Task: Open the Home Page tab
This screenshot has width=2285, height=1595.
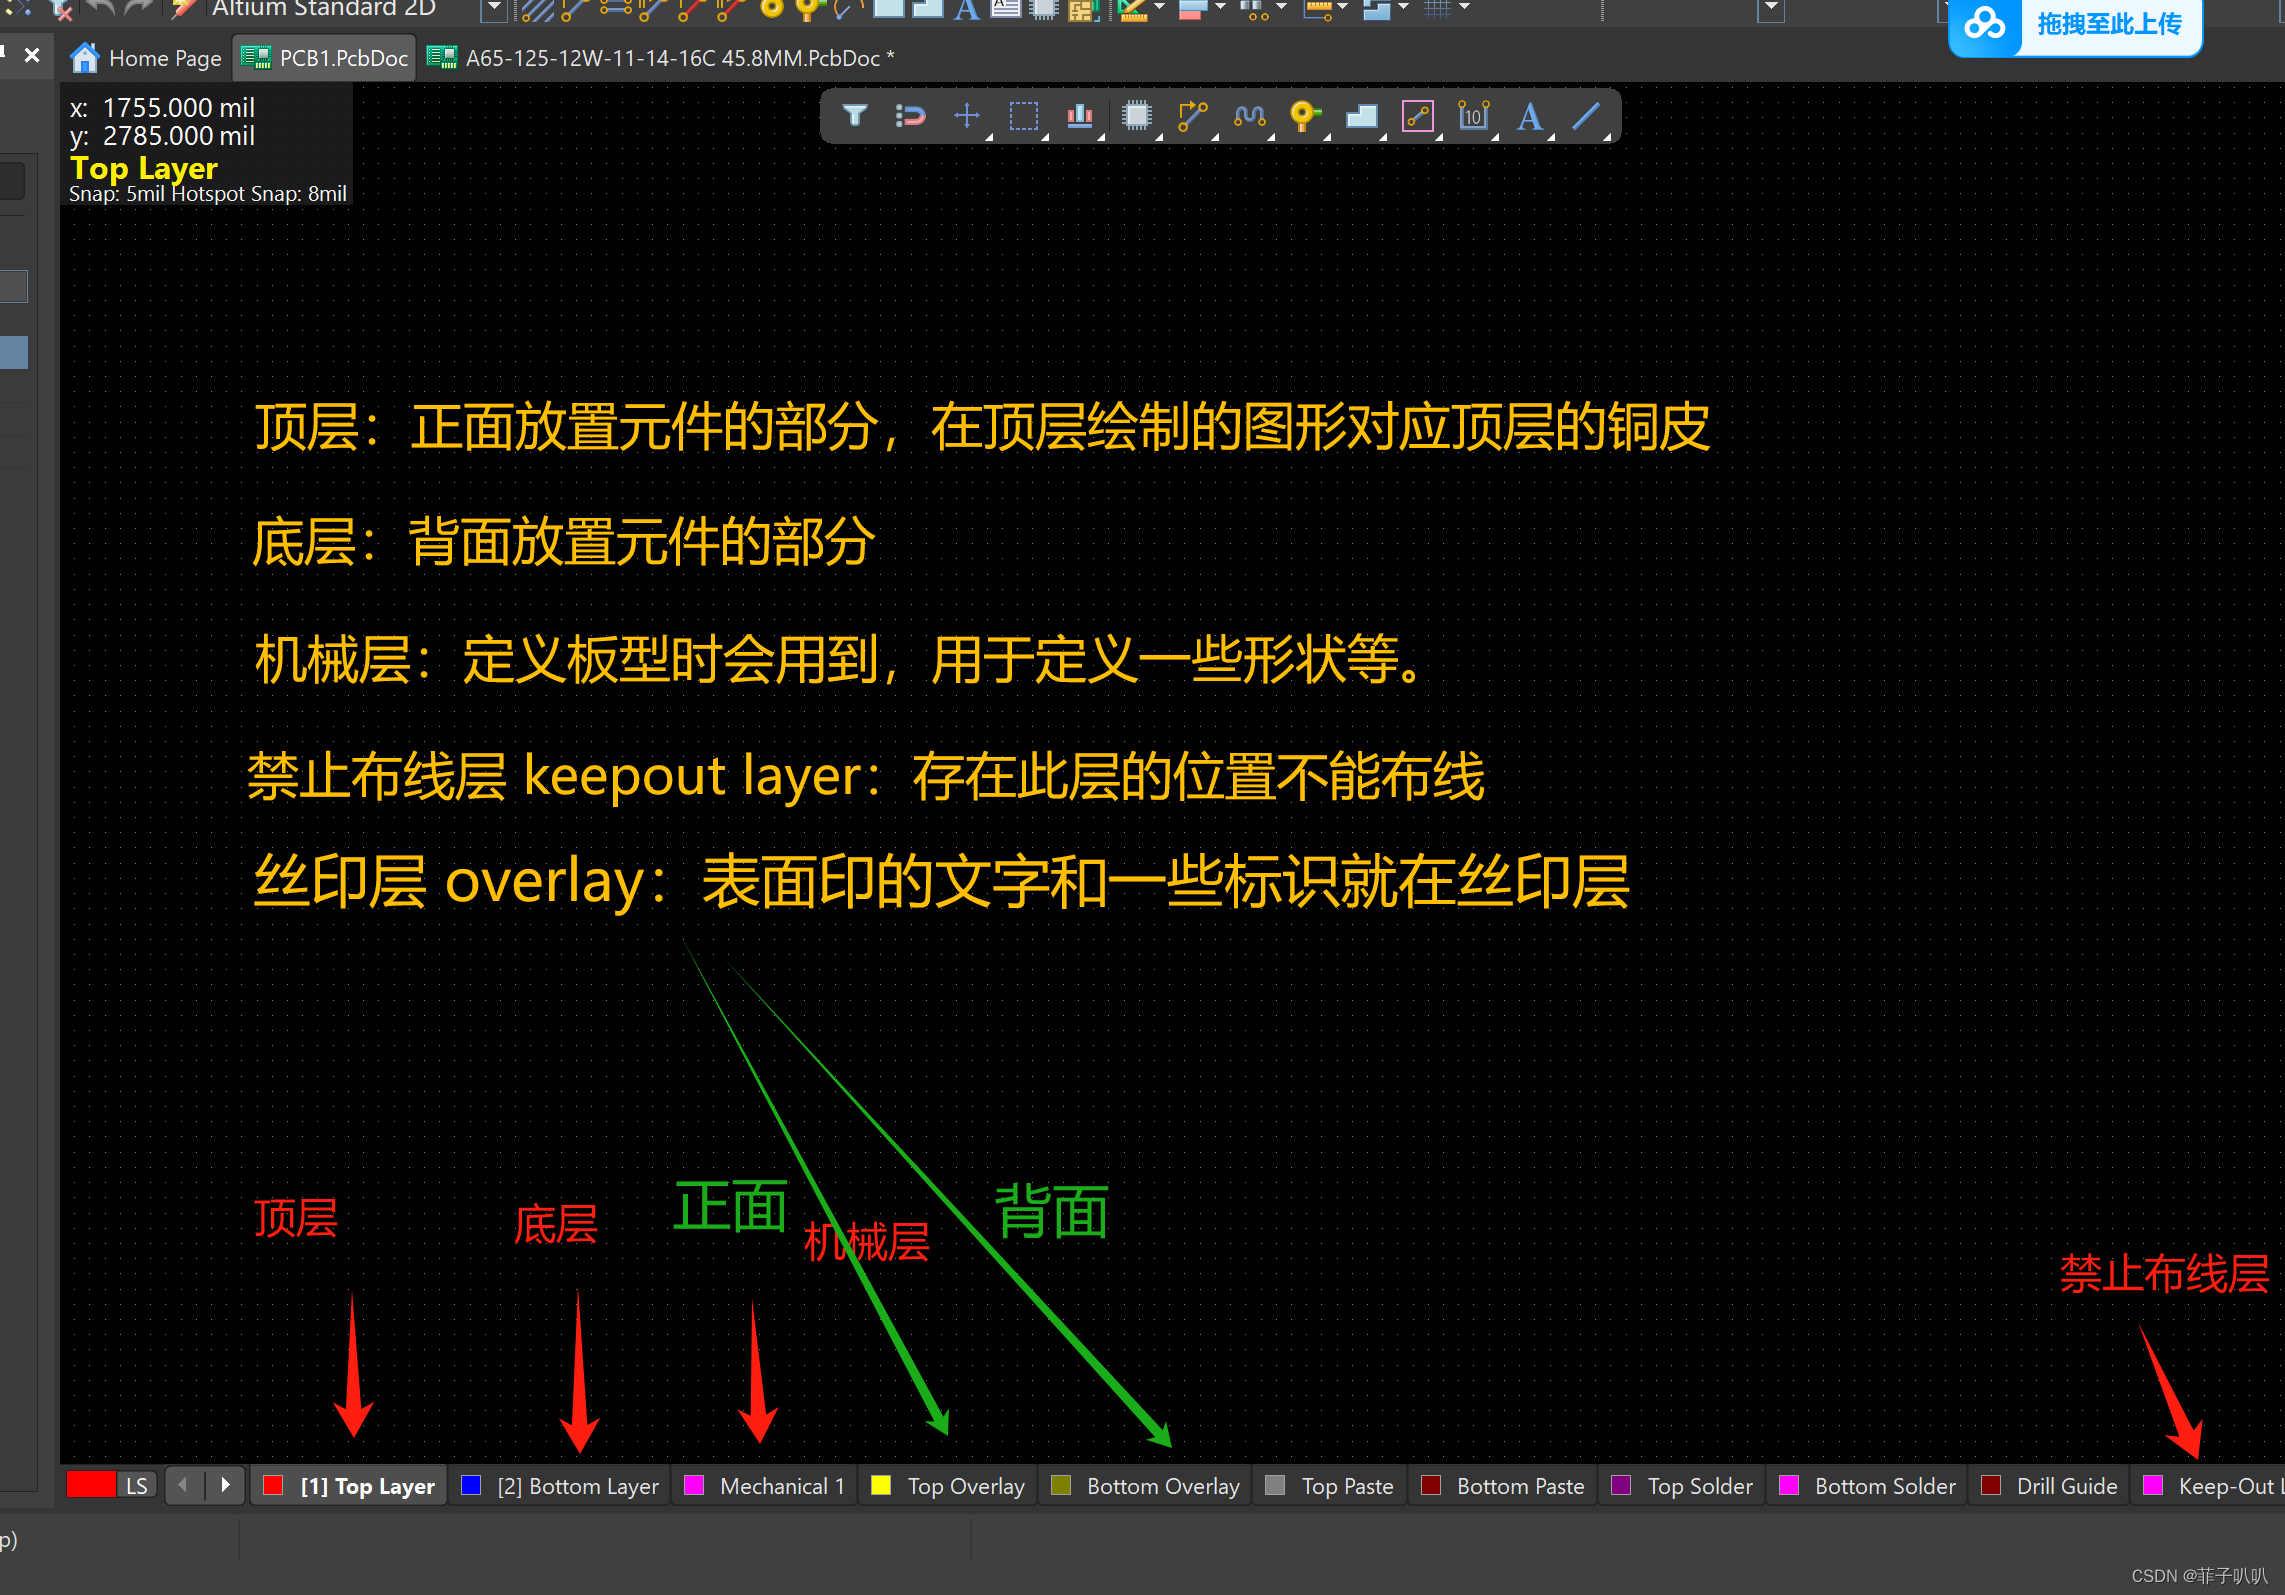Action: (147, 58)
